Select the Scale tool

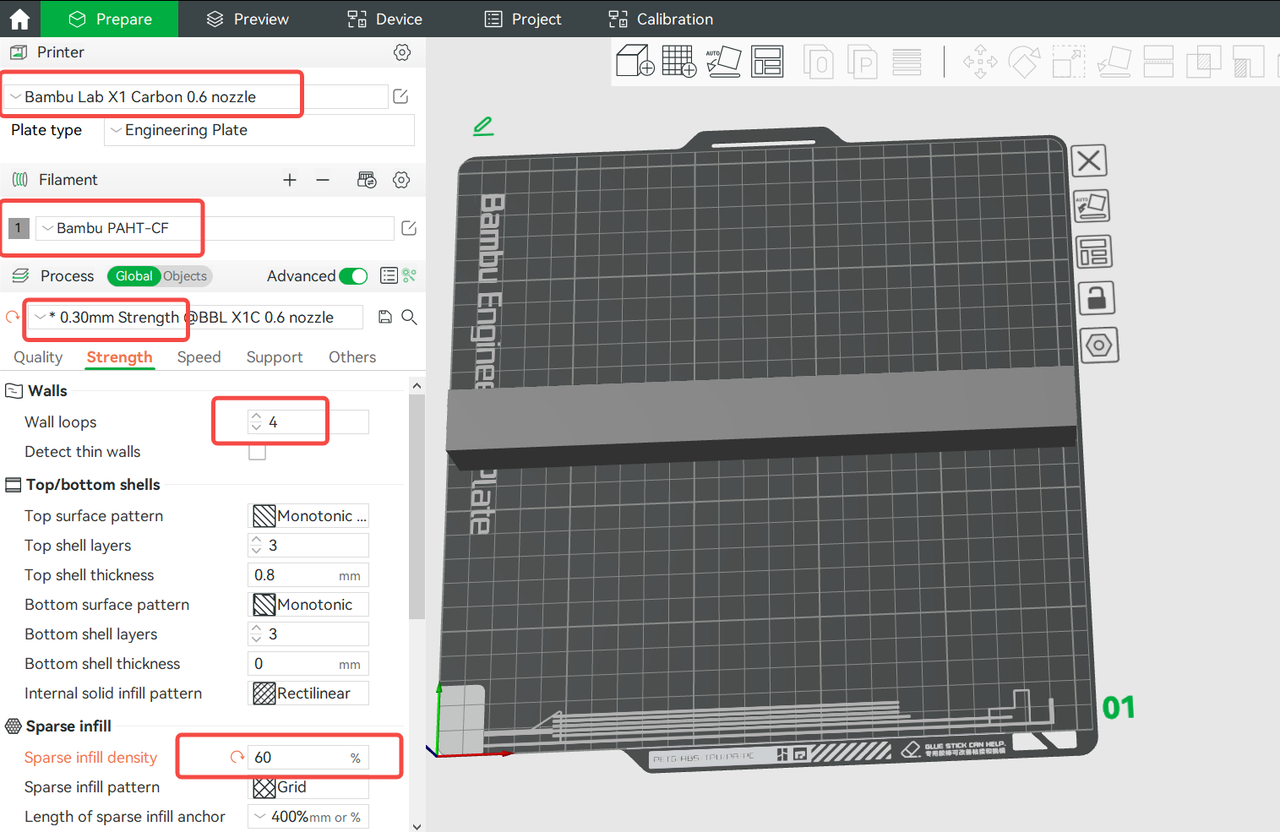click(1069, 62)
